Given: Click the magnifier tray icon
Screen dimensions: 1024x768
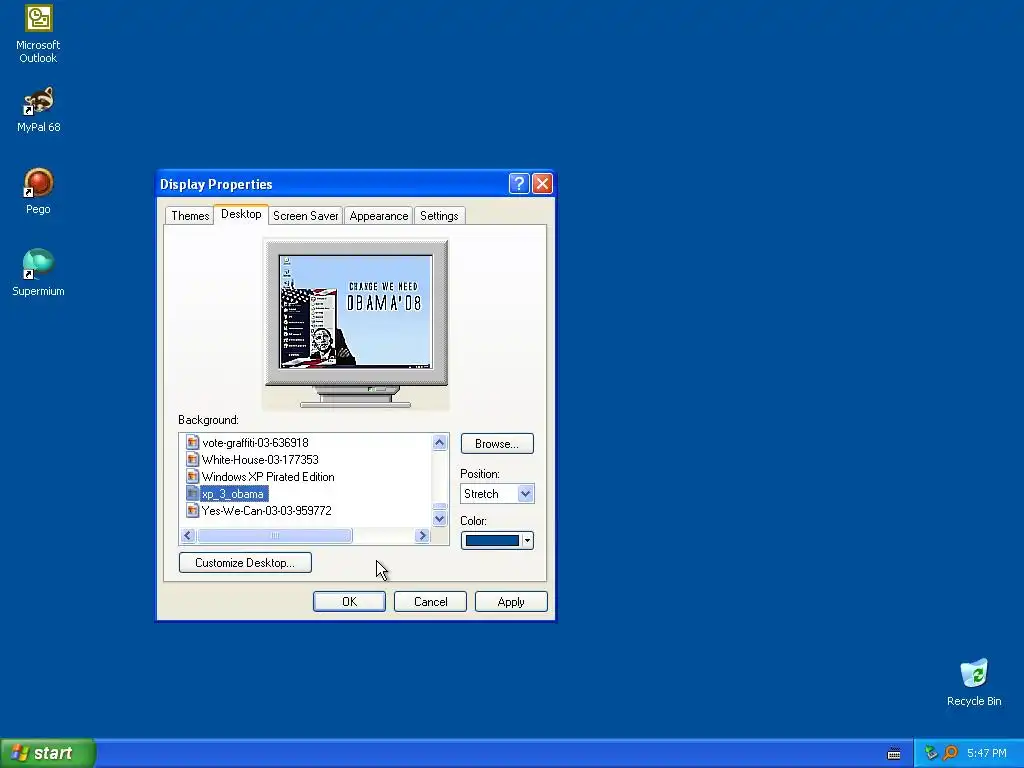Looking at the screenshot, I should 950,753.
